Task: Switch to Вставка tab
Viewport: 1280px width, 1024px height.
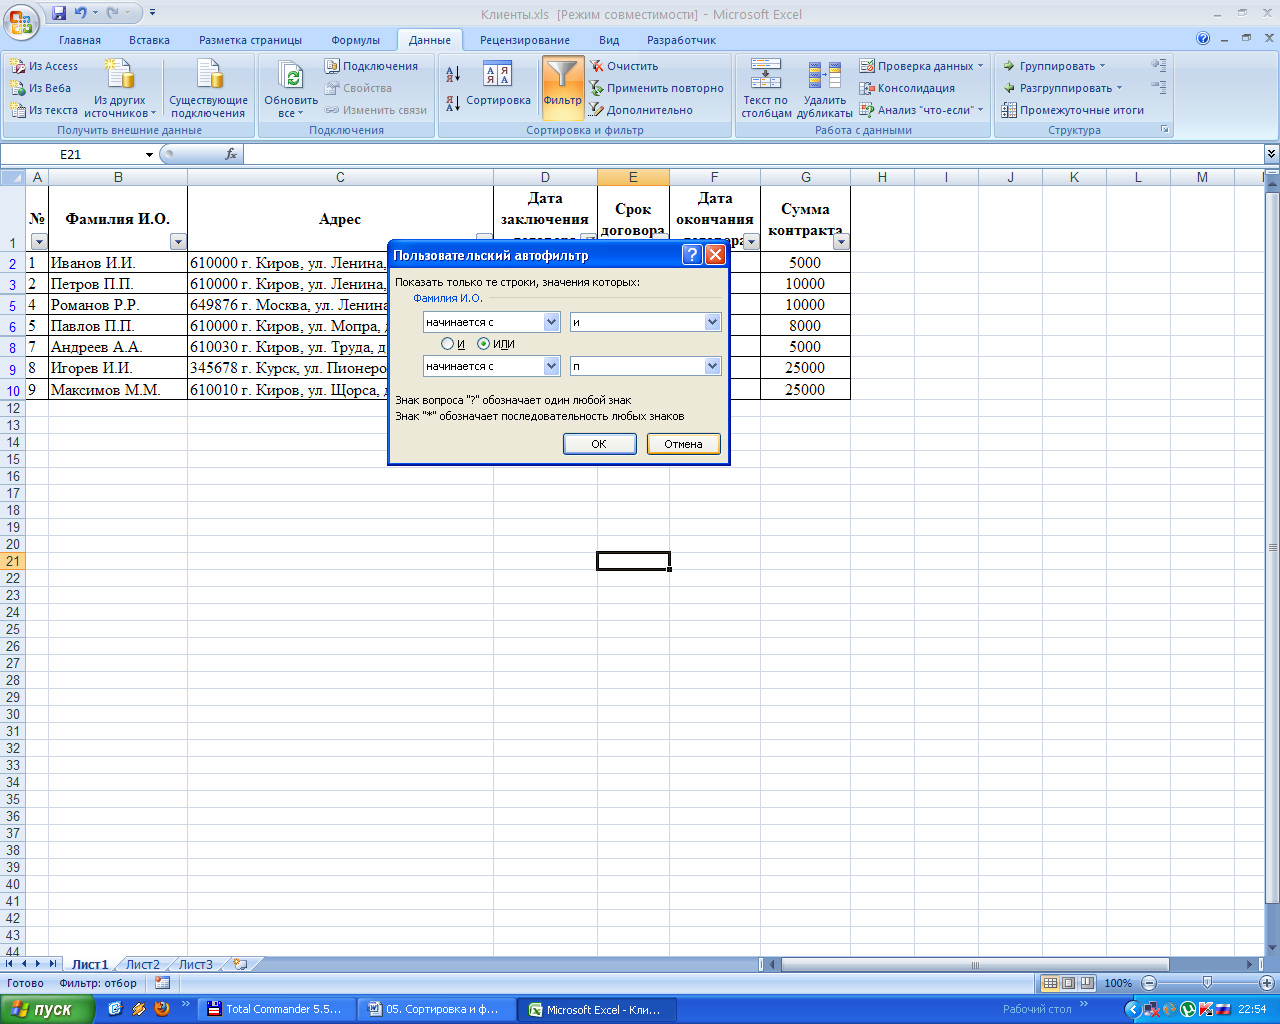Action: 149,40
